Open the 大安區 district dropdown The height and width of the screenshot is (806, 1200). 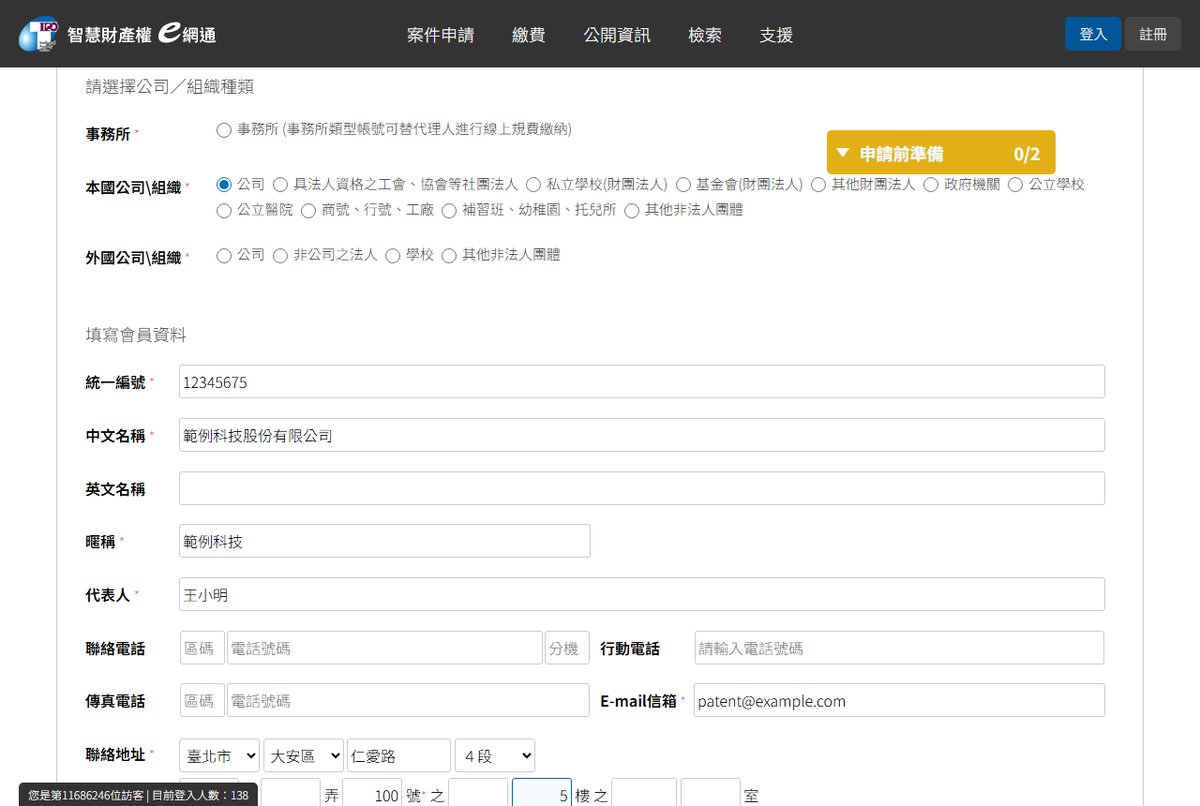pyautogui.click(x=303, y=756)
